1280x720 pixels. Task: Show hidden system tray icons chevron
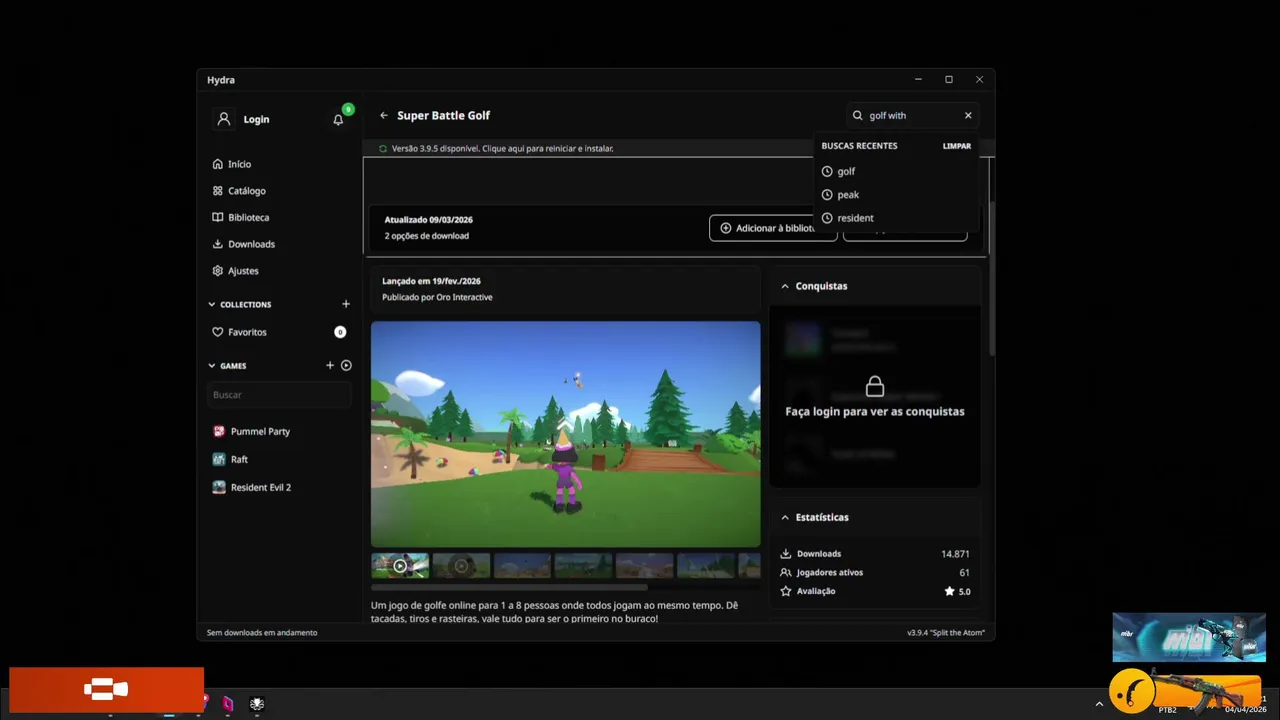(x=1100, y=704)
